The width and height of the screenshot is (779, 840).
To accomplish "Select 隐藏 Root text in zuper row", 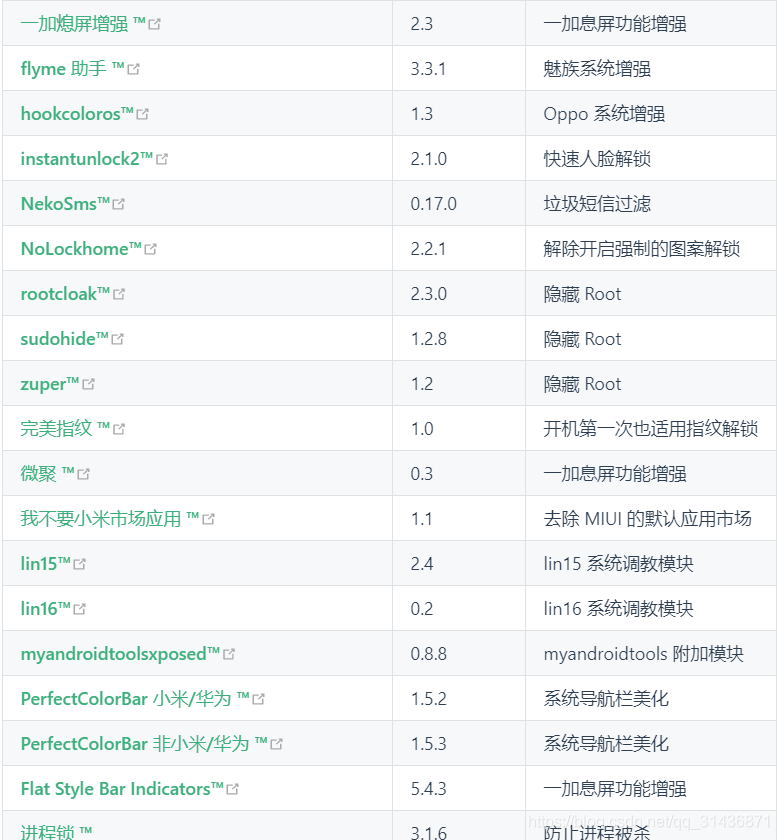I will (582, 384).
